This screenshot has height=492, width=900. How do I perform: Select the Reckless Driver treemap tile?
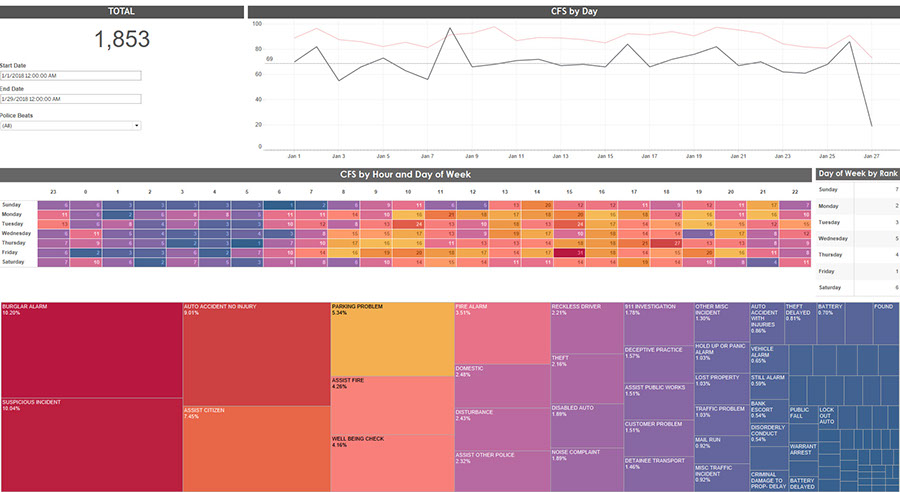pos(586,326)
